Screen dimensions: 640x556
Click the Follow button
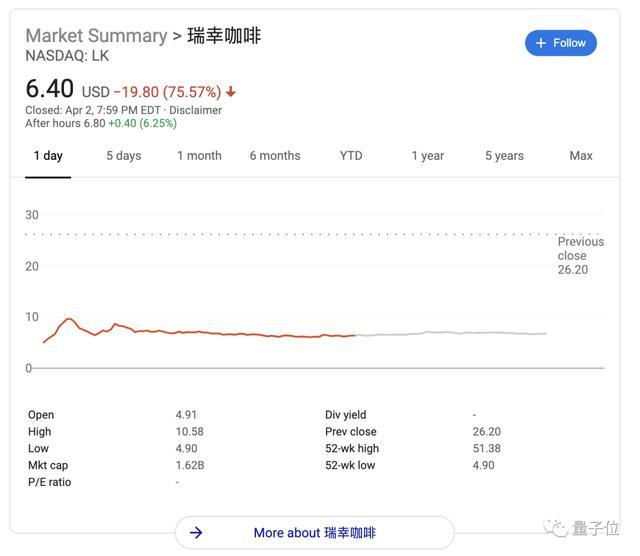(x=560, y=43)
